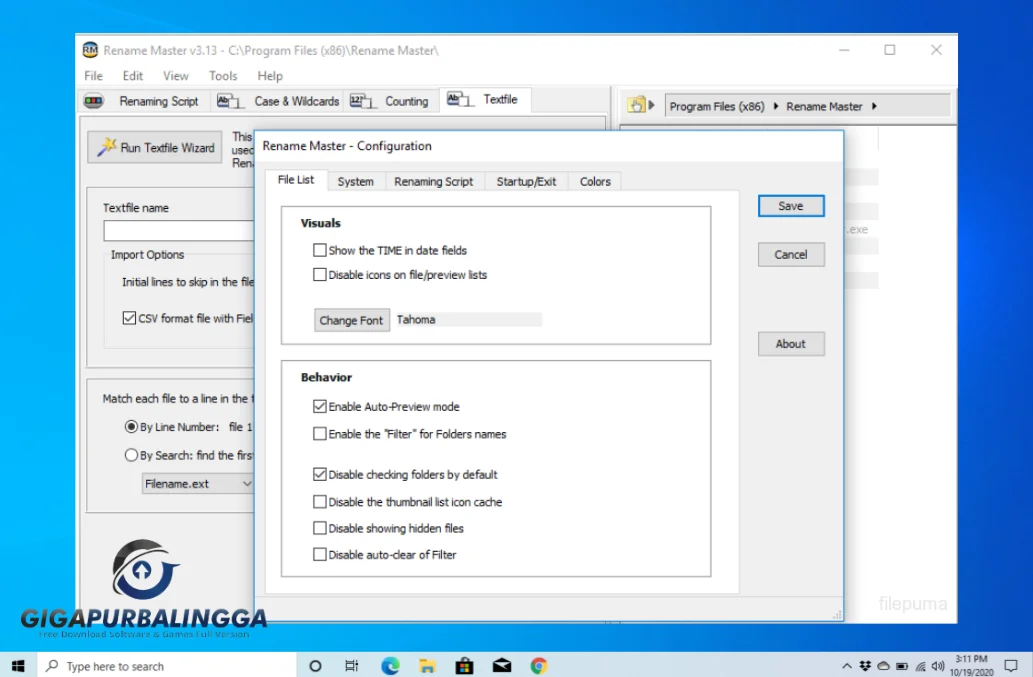The height and width of the screenshot is (677, 1033).
Task: Open the Help menu
Action: (x=269, y=76)
